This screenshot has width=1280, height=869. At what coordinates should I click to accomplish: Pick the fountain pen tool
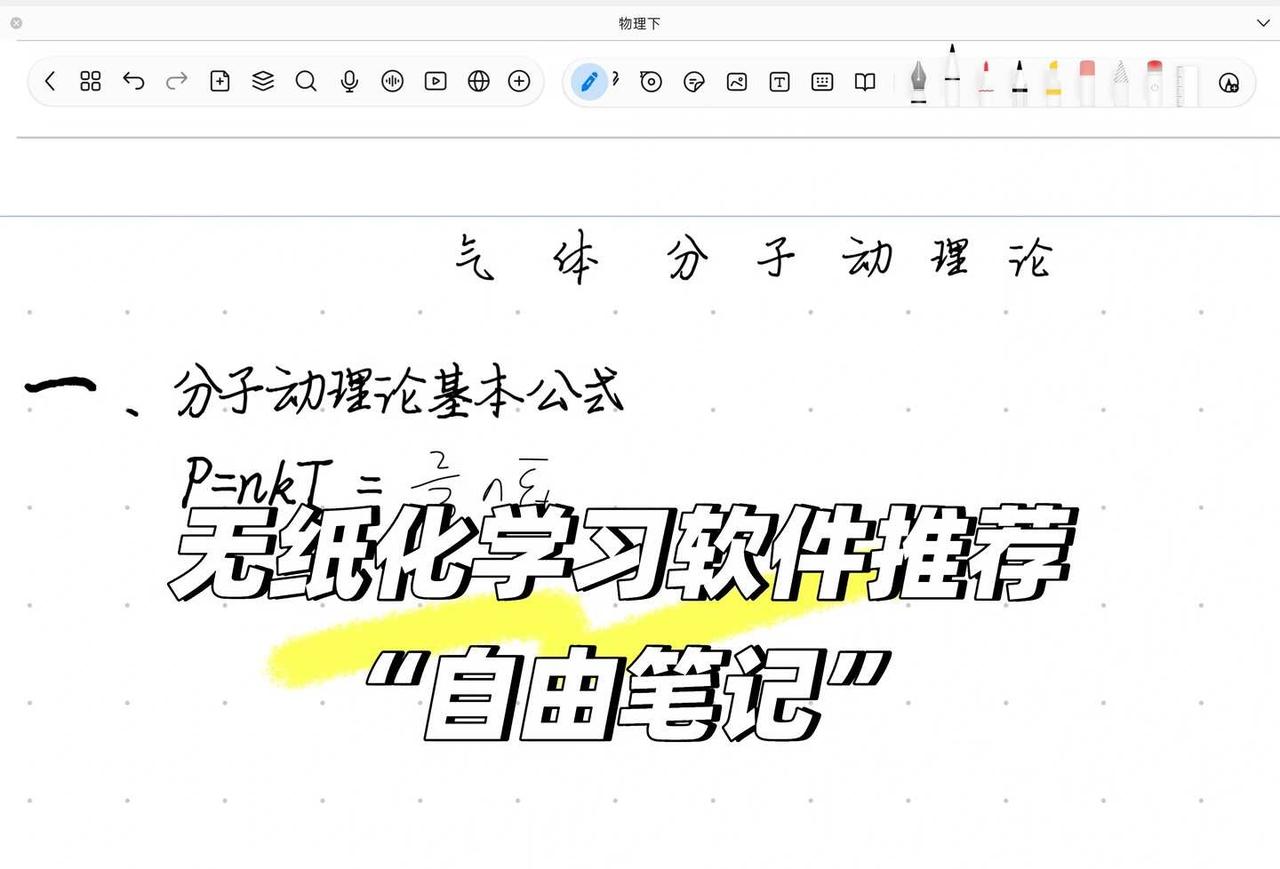click(x=918, y=82)
